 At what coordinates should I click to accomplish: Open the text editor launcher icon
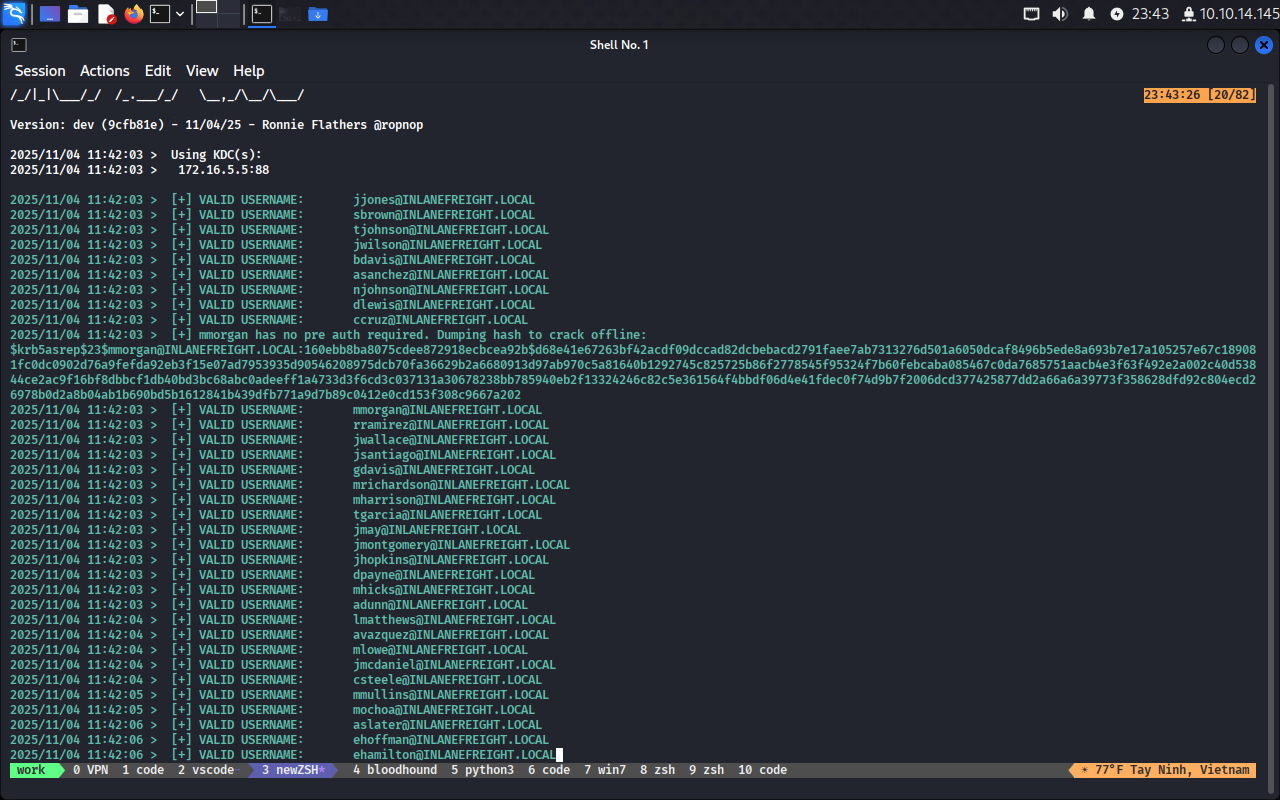(106, 14)
